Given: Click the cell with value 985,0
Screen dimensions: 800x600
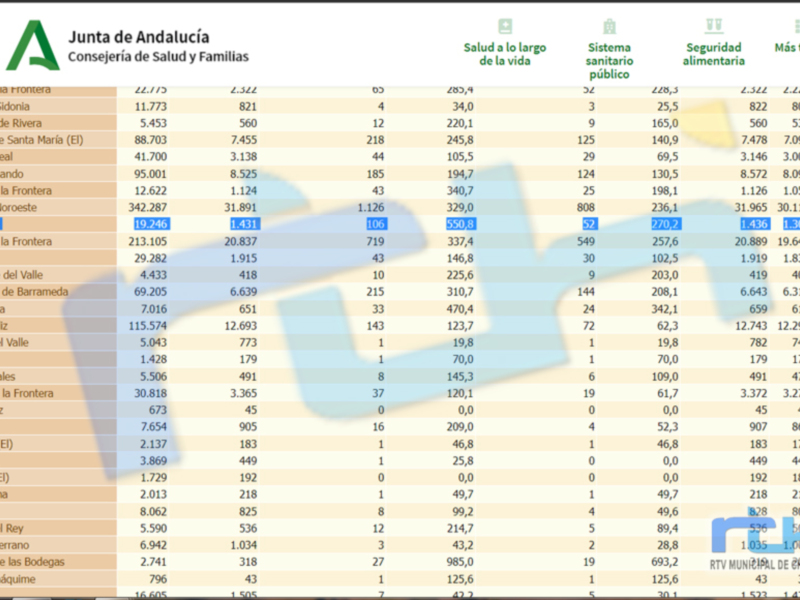Looking at the screenshot, I should click(x=460, y=562).
